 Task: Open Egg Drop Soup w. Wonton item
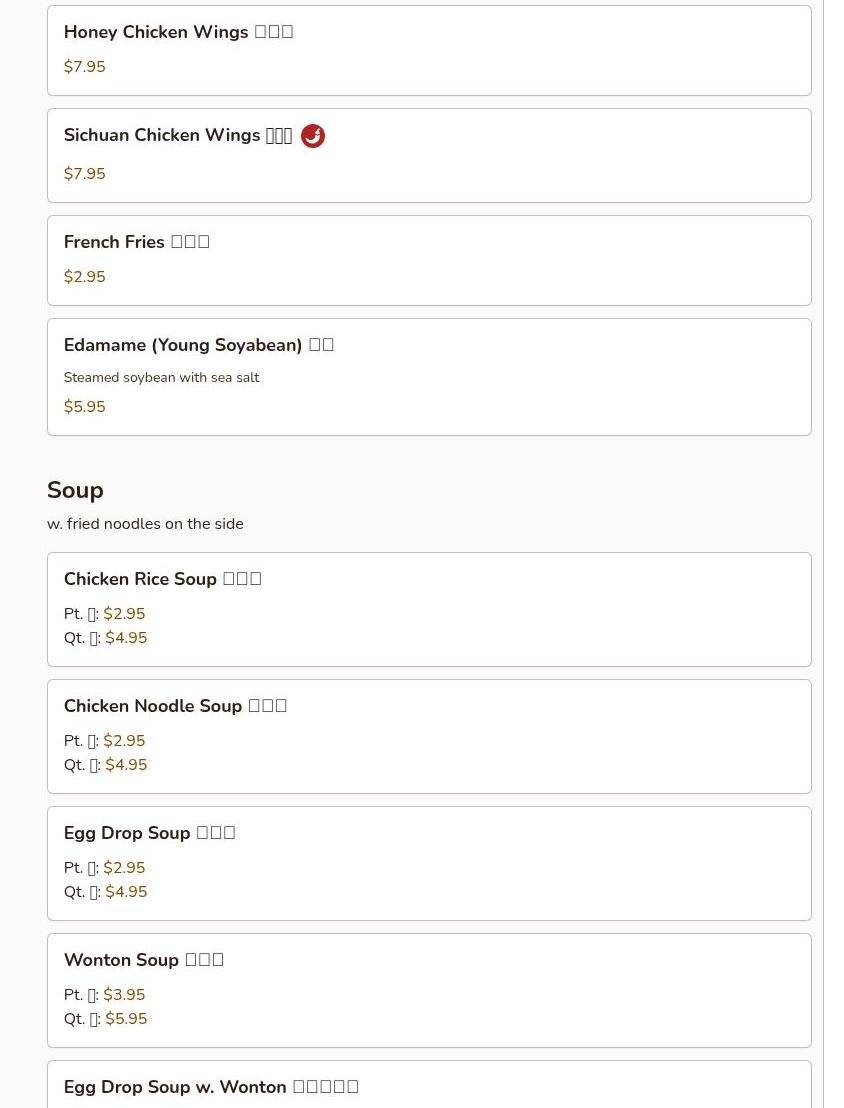click(429, 1085)
